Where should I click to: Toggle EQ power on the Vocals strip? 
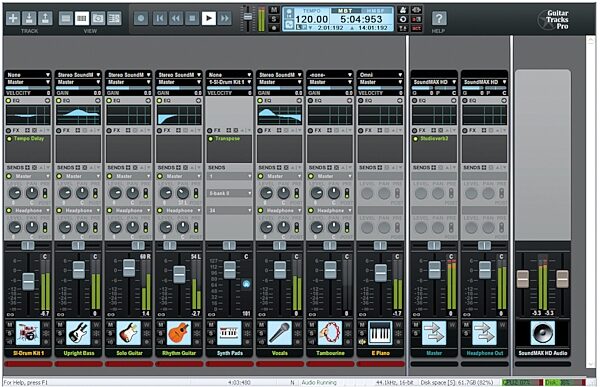260,101
